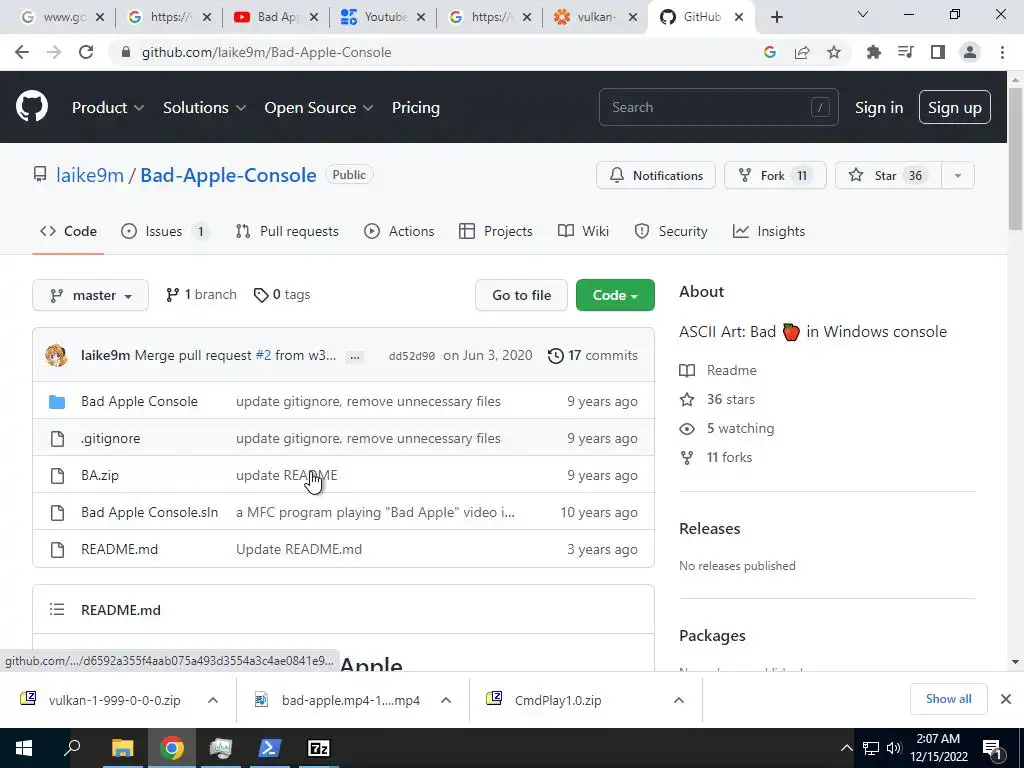Expand the Product menu

tap(108, 108)
